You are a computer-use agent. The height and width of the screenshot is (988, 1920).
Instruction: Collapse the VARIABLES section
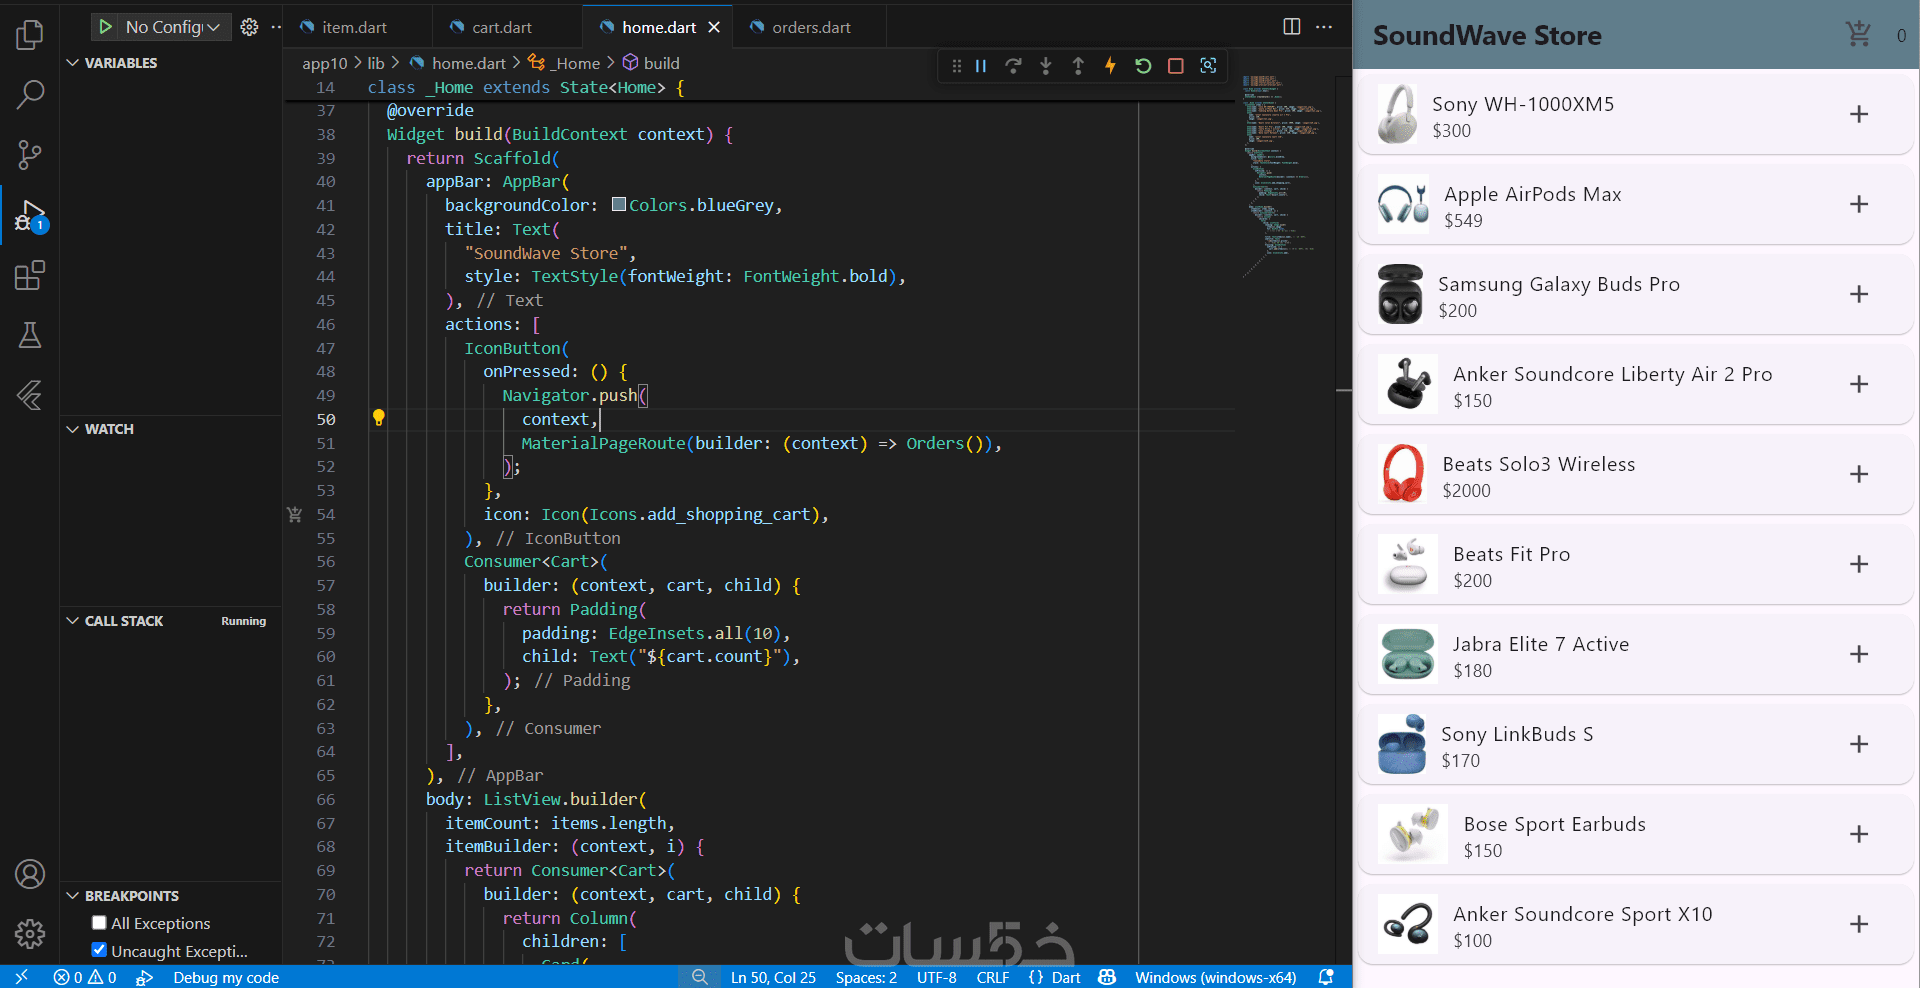(x=72, y=63)
